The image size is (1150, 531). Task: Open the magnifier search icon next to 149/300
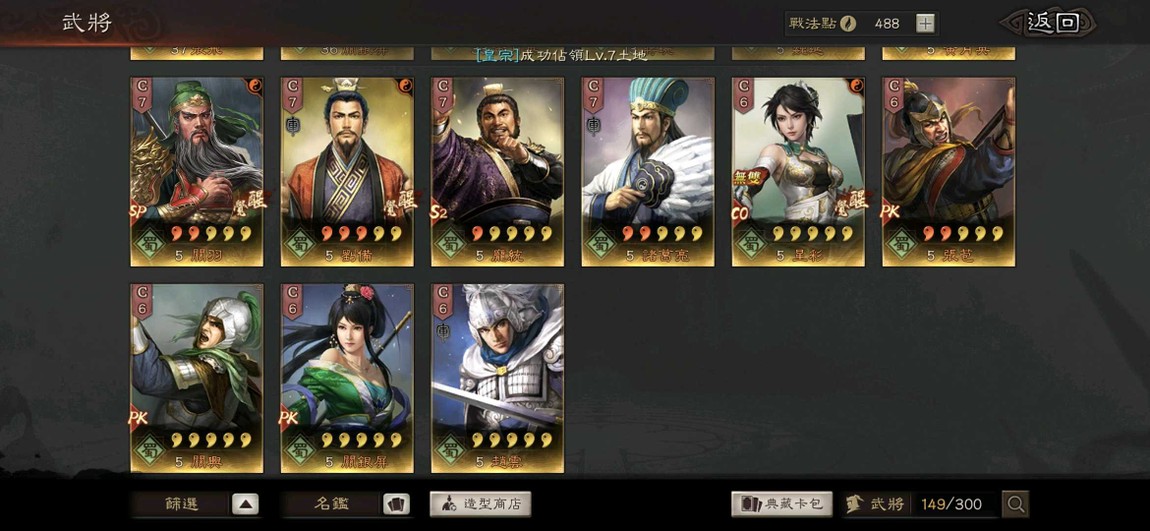pyautogui.click(x=1016, y=504)
